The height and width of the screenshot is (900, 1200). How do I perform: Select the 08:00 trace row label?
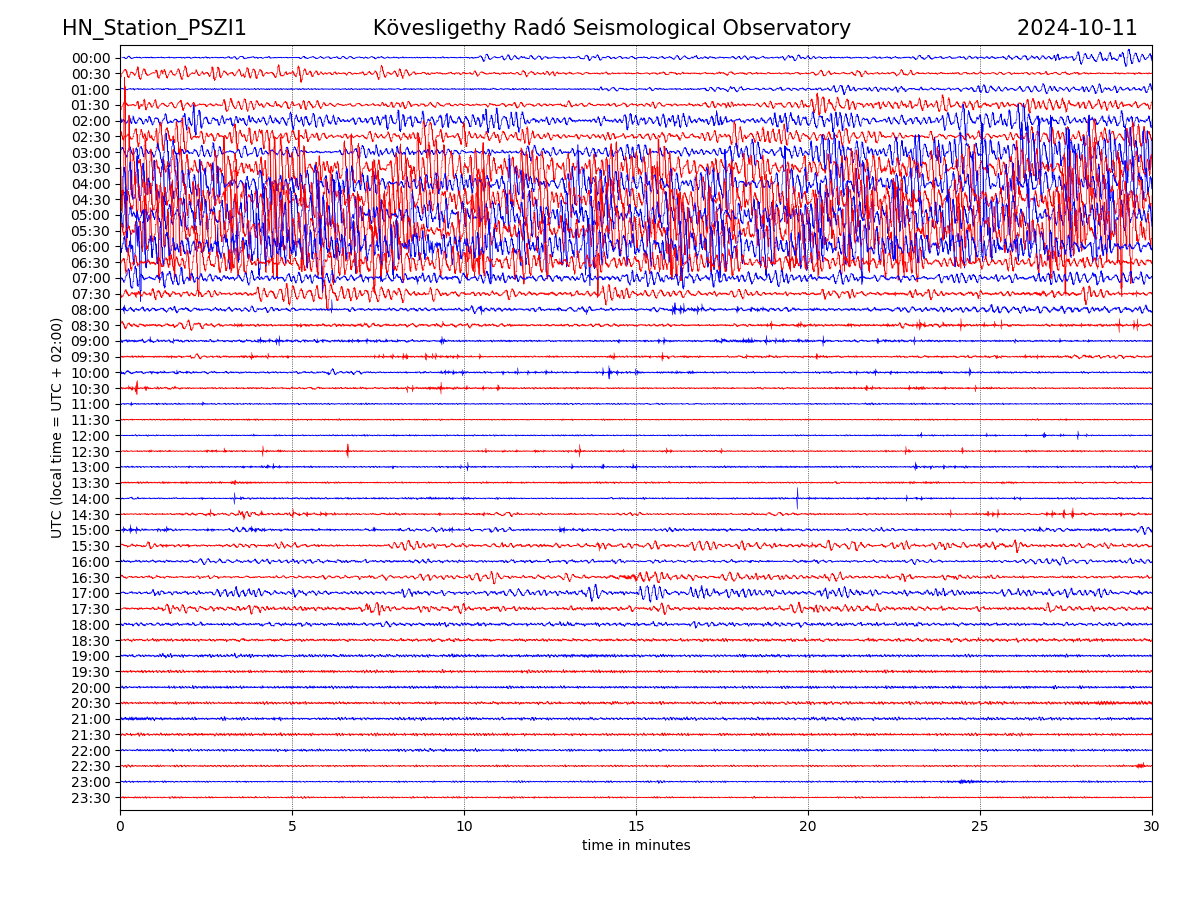pos(91,310)
